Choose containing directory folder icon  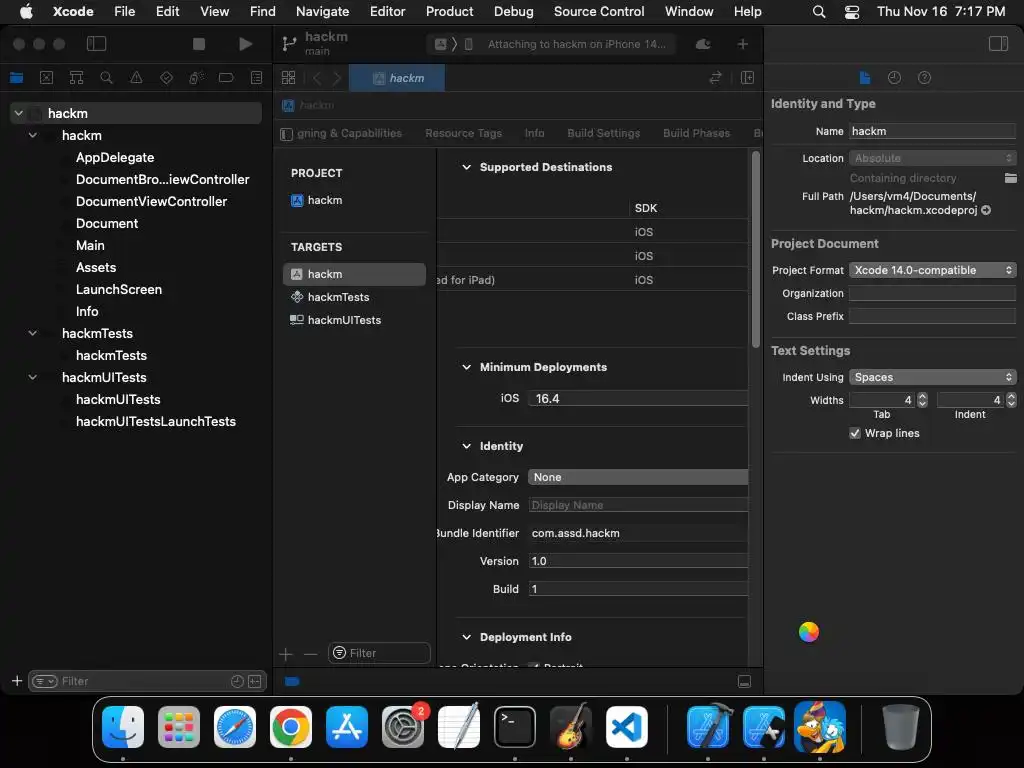click(x=1010, y=178)
